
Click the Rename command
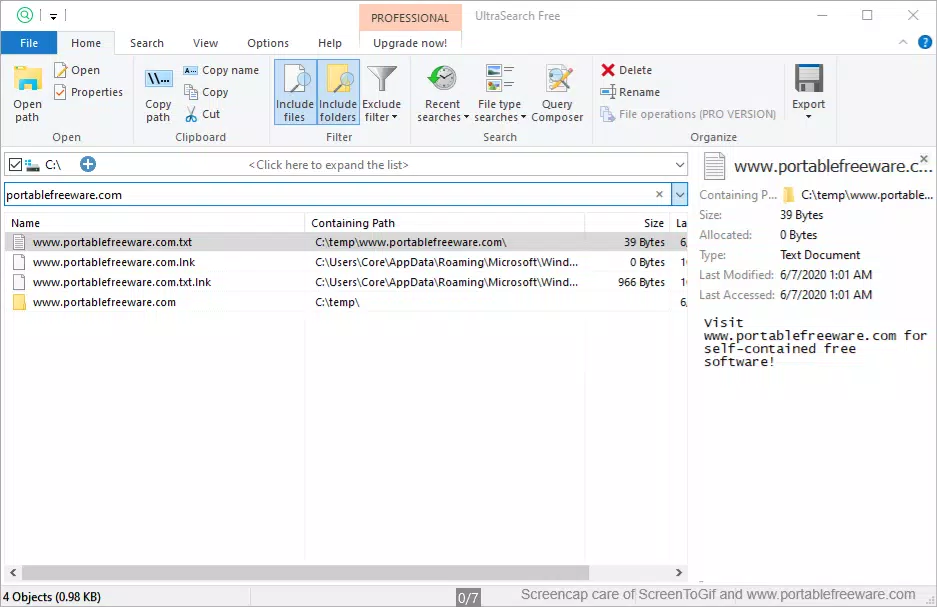click(630, 92)
